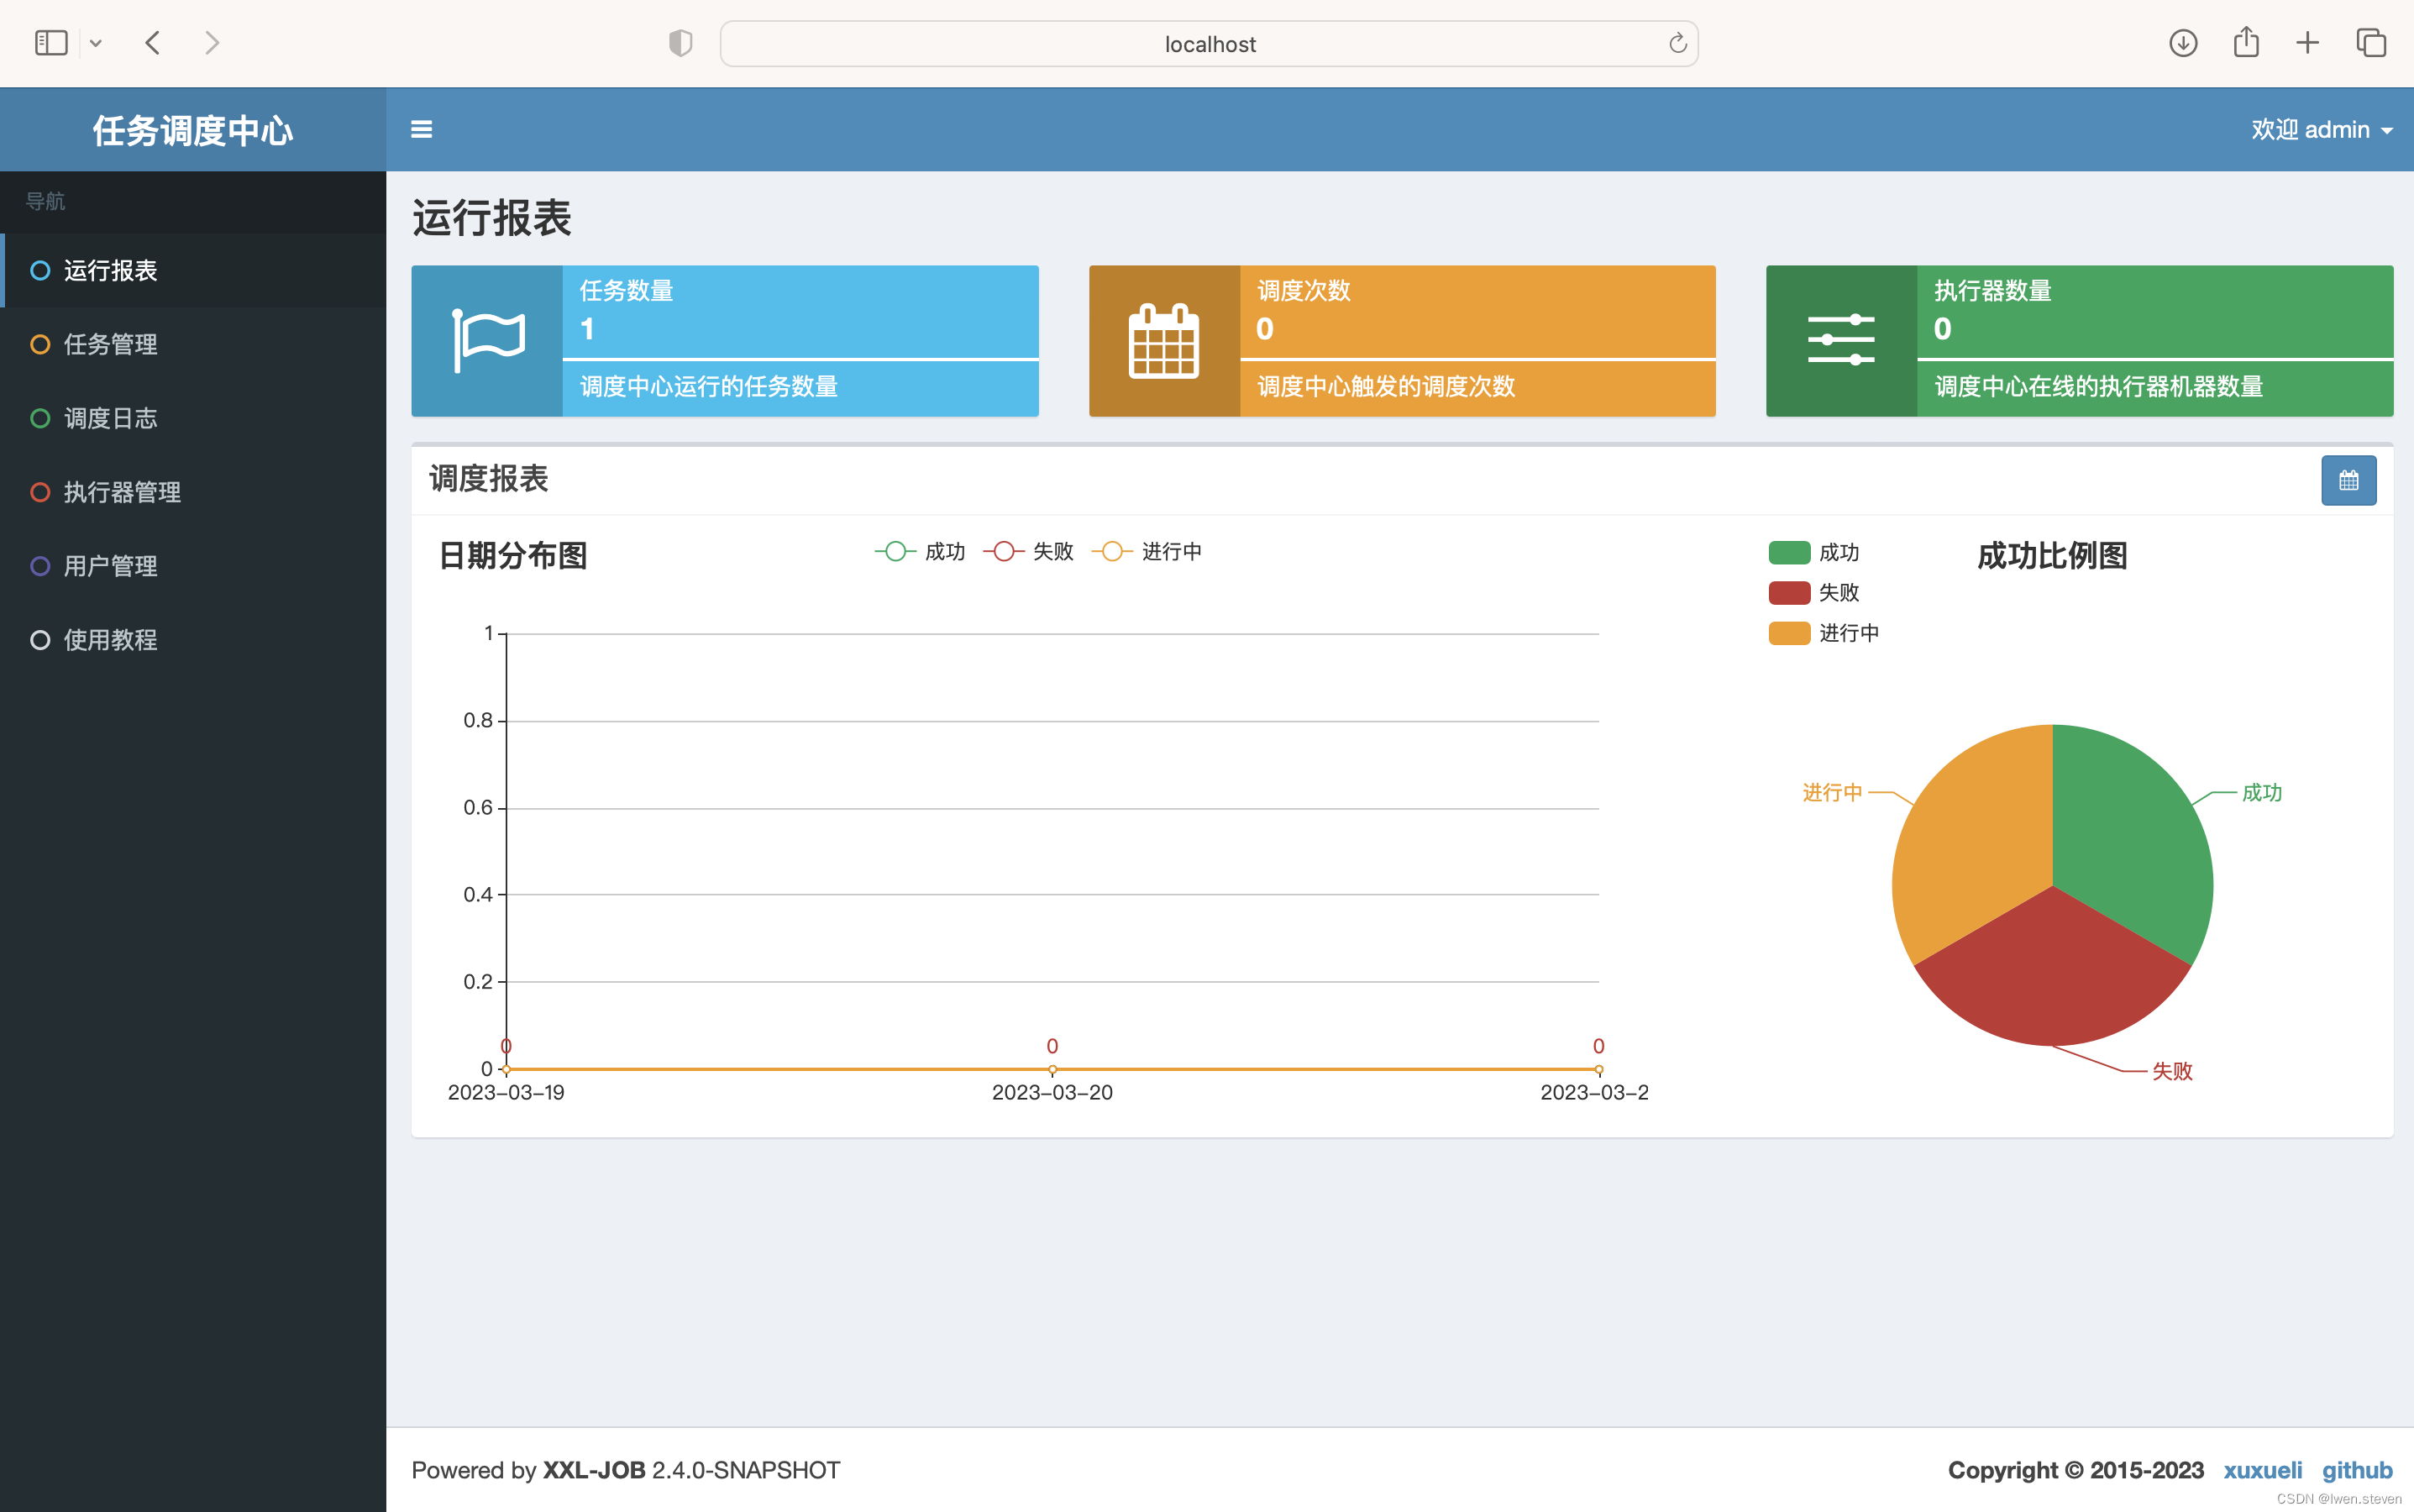Click the 调度中心运行的任务数量 description
2414x1512 pixels.
[709, 386]
